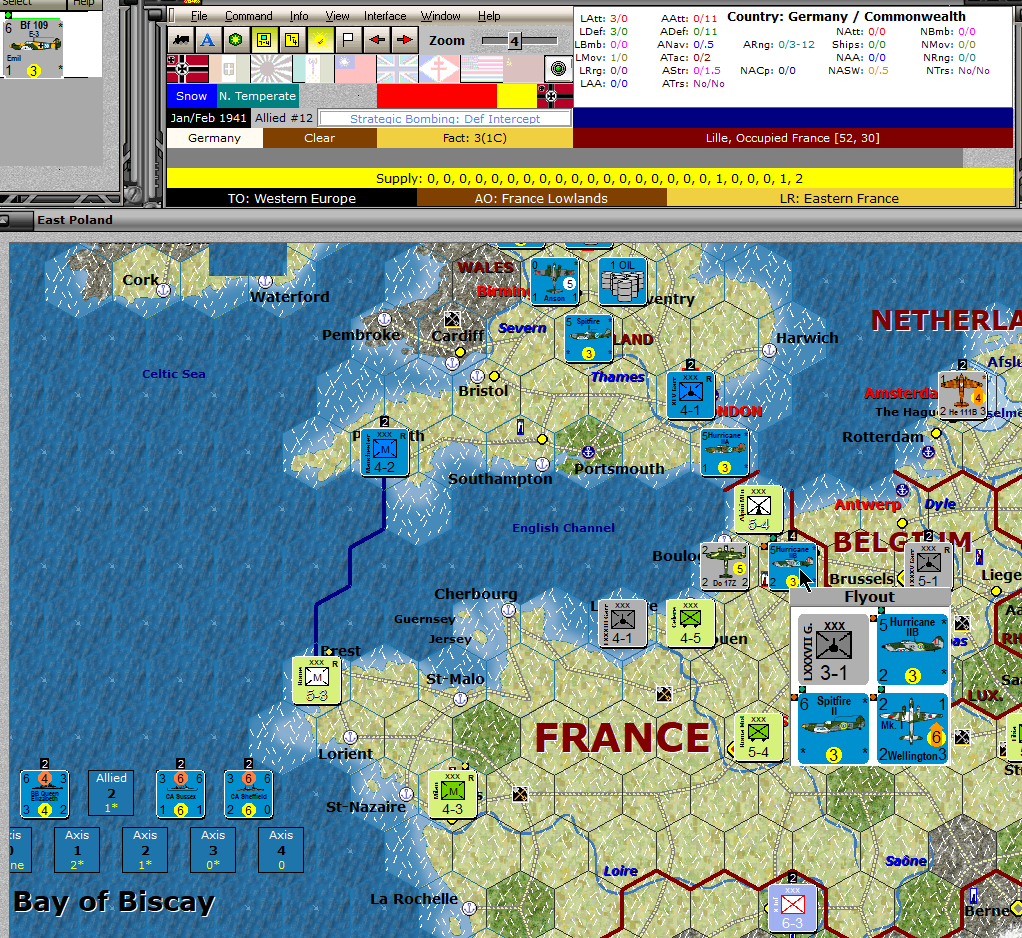Select the gray 4-1 garrison counter near Rouen
The image size is (1022, 938).
click(x=622, y=624)
